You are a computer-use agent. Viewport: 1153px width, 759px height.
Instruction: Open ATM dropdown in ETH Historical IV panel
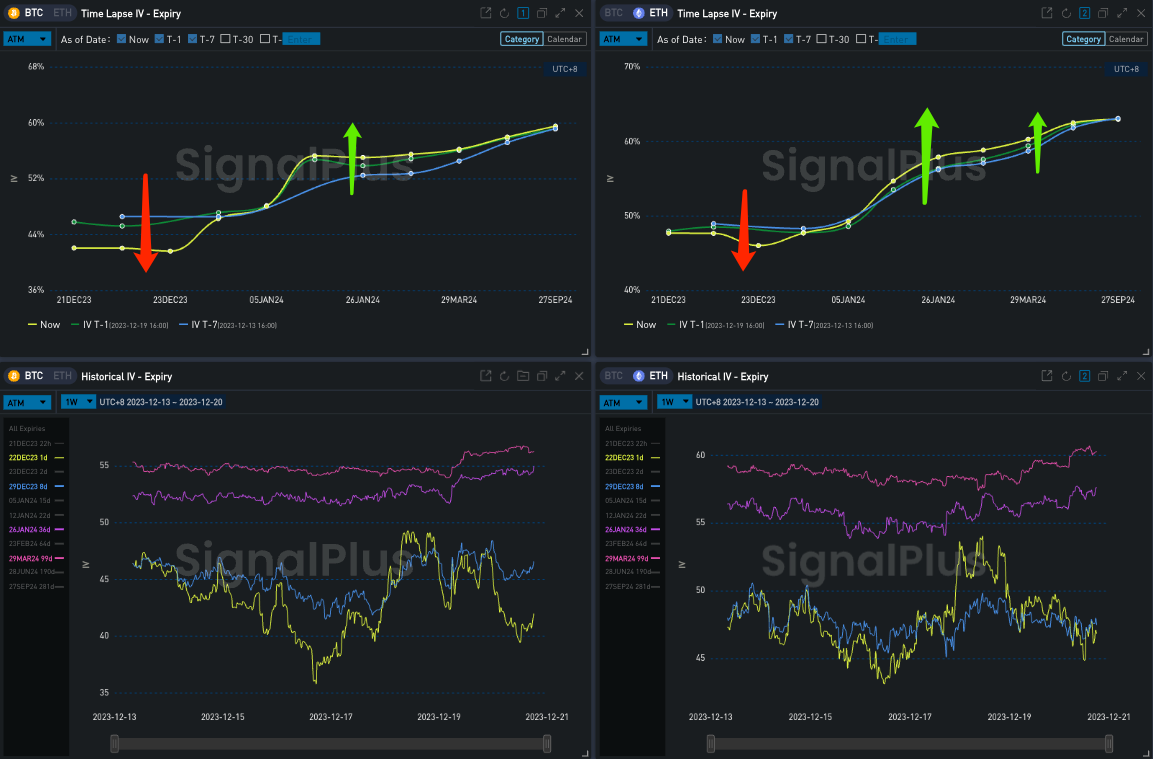click(x=622, y=402)
